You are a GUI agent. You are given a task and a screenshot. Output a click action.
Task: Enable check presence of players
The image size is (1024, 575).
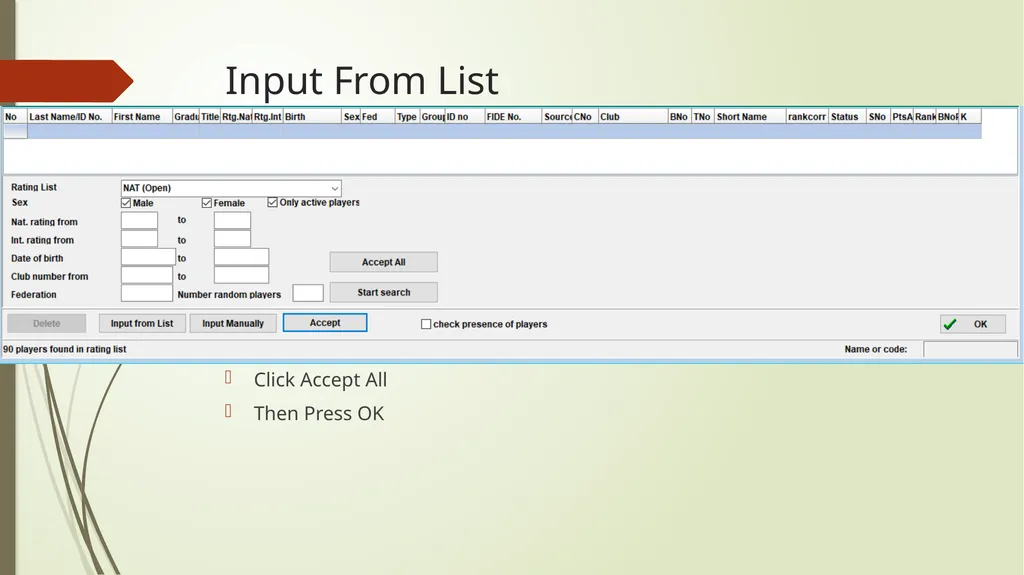coord(426,324)
